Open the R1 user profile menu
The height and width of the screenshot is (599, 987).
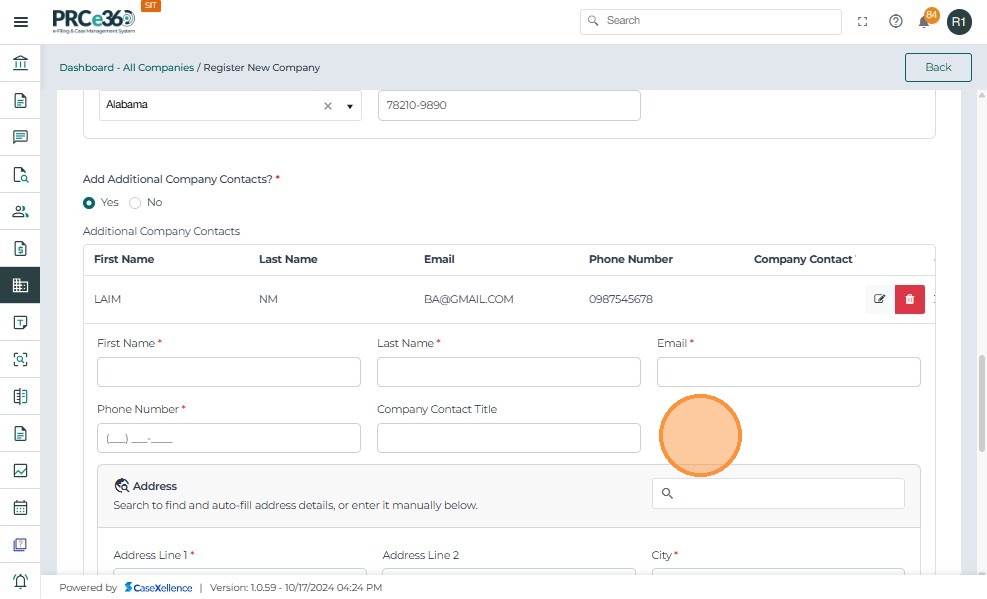tap(959, 21)
